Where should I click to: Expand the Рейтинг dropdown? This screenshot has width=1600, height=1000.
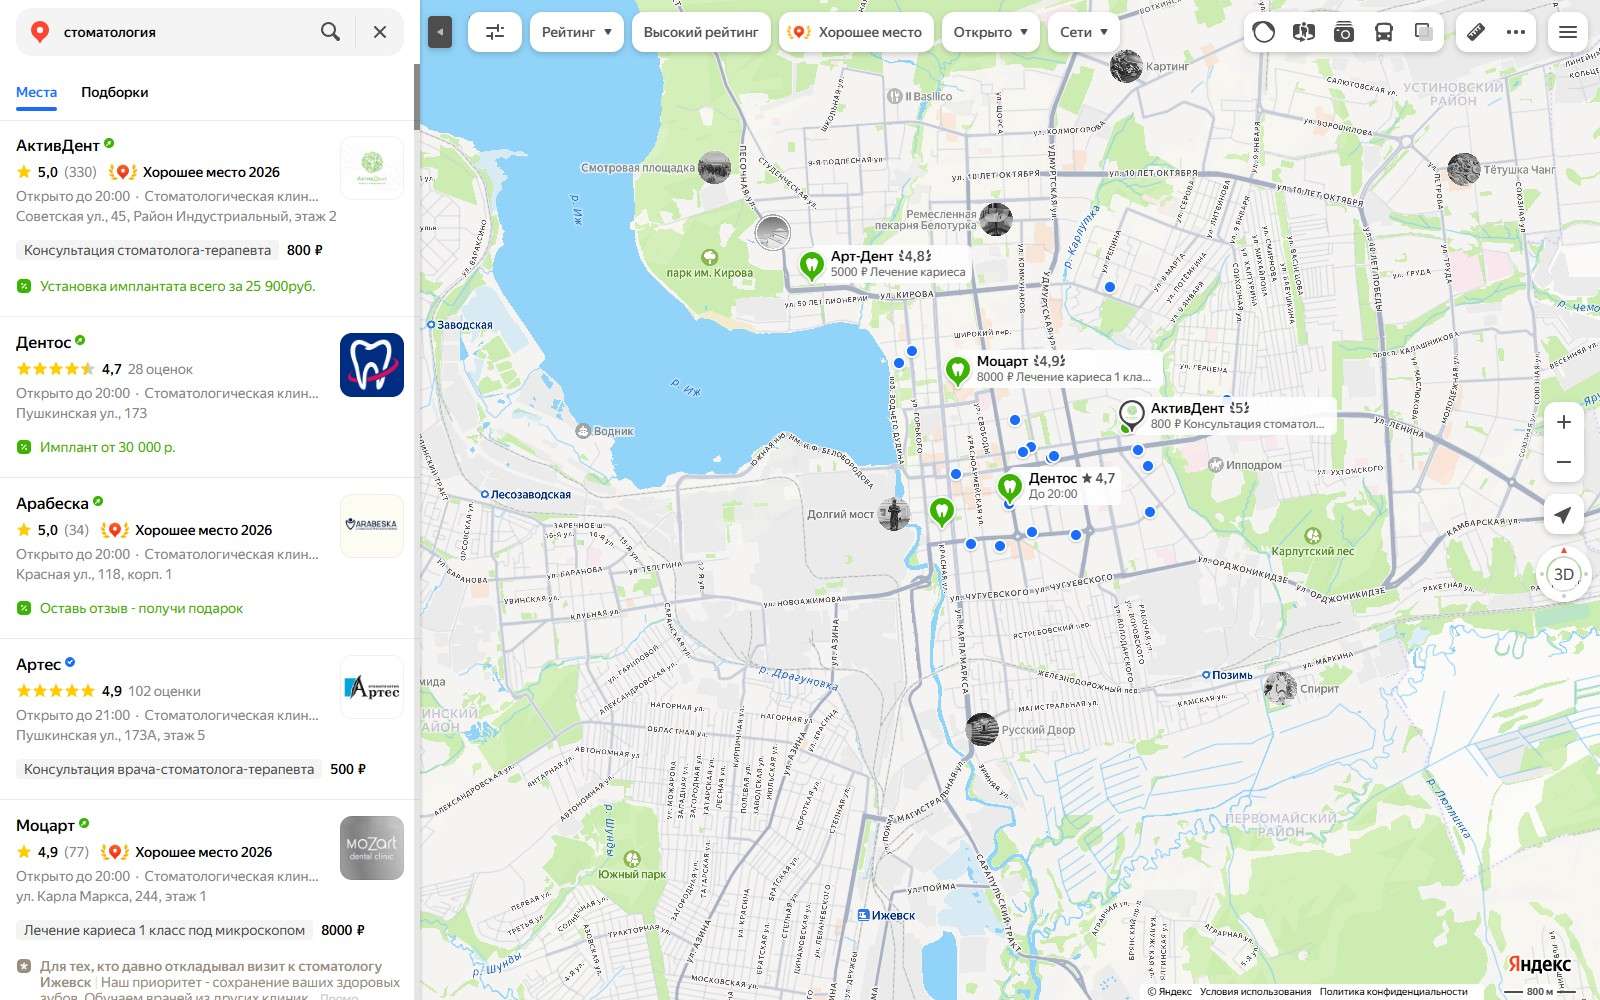577,32
